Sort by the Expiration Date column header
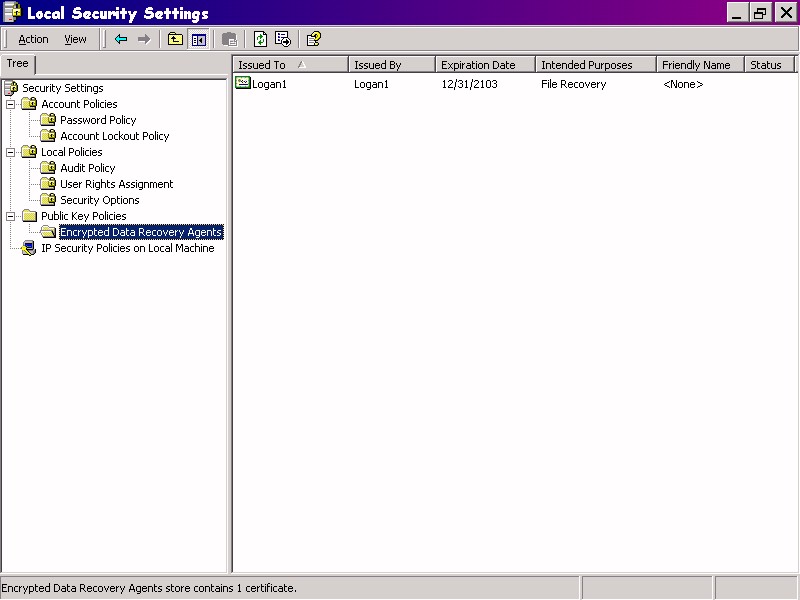Viewport: 800px width, 600px height. (x=478, y=65)
